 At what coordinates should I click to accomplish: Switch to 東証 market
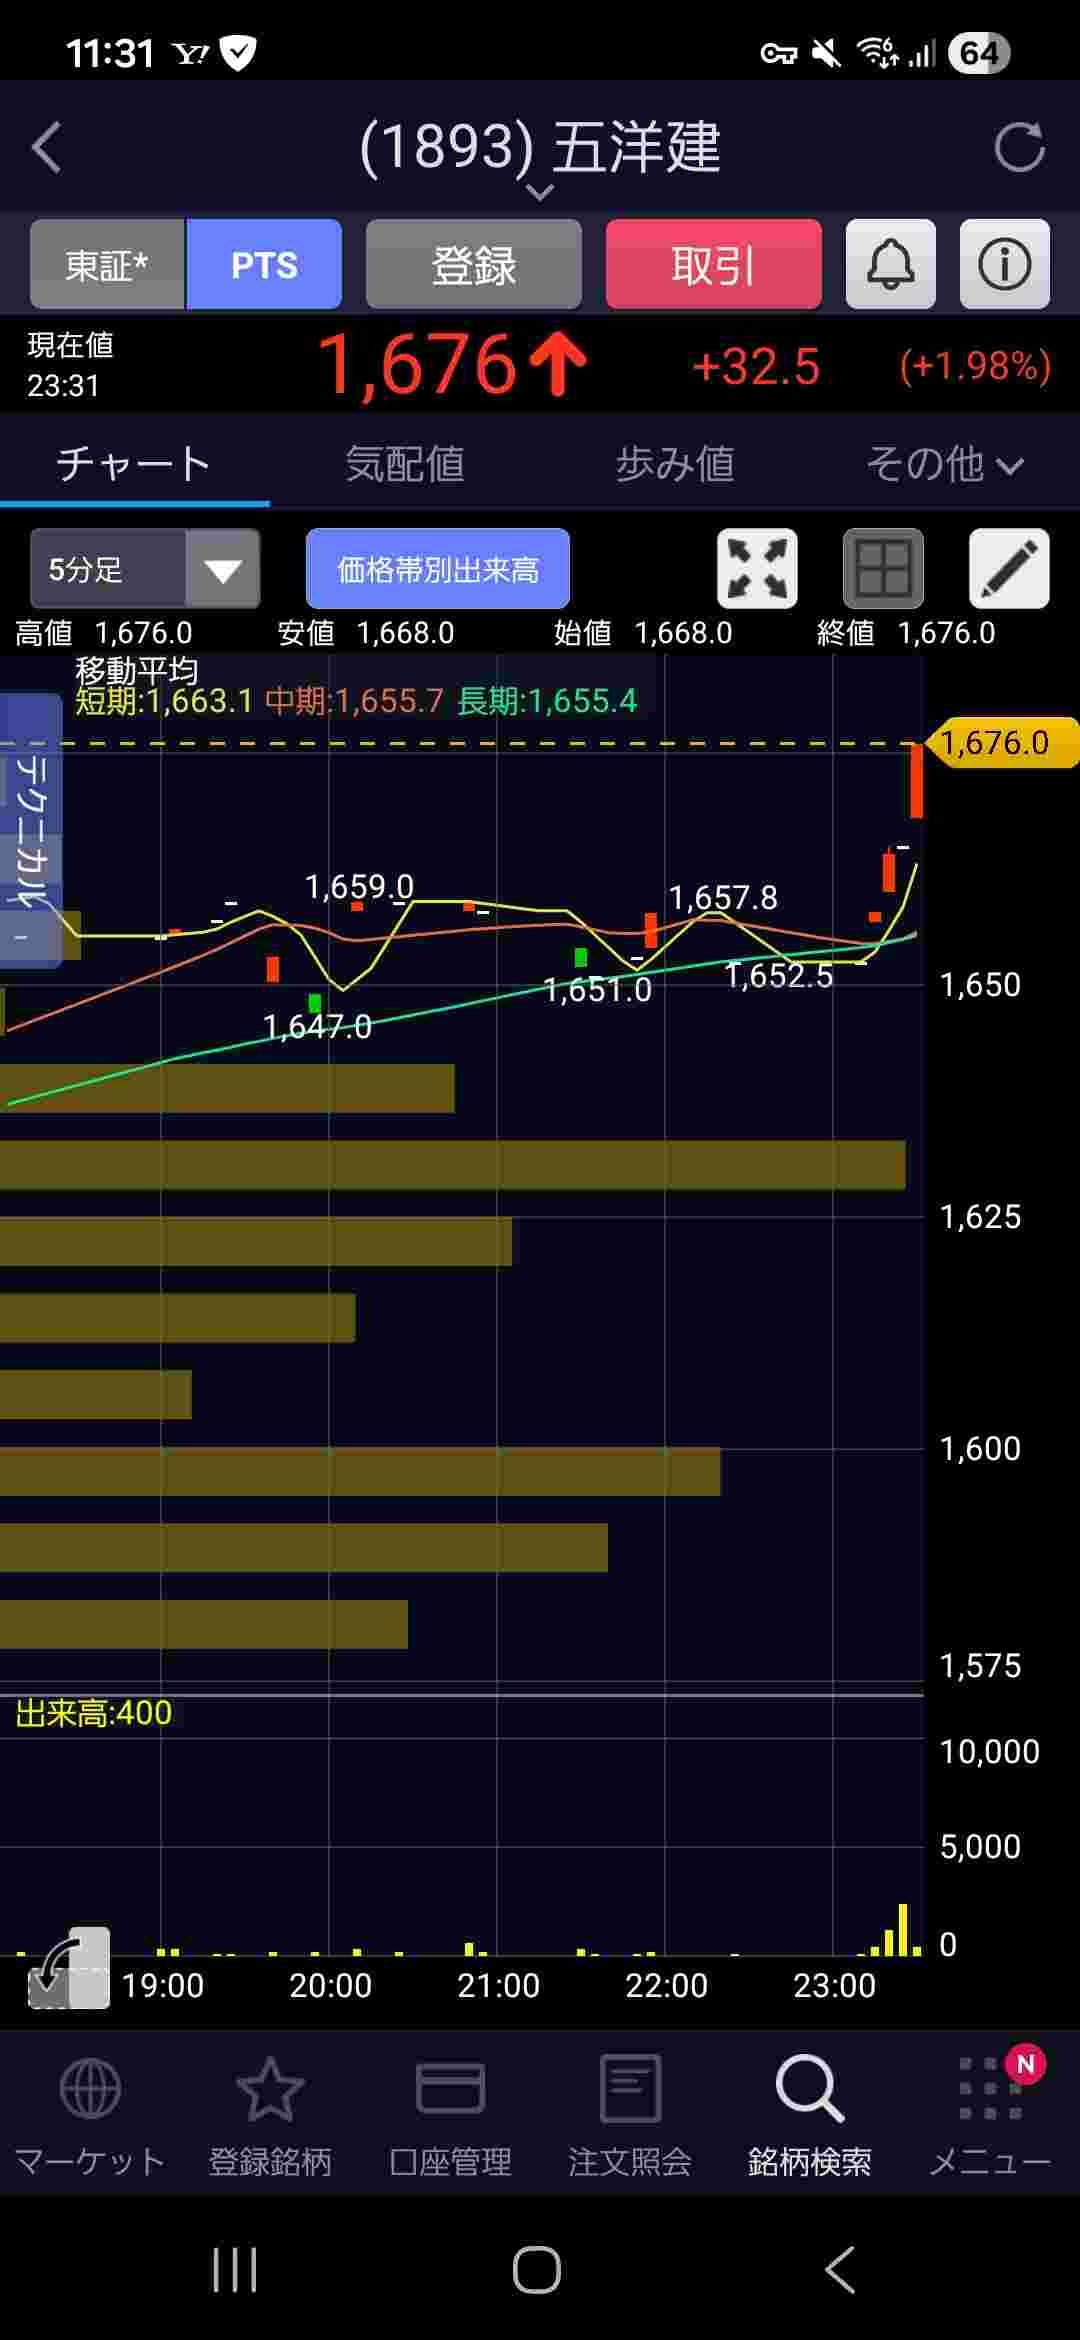click(x=107, y=265)
